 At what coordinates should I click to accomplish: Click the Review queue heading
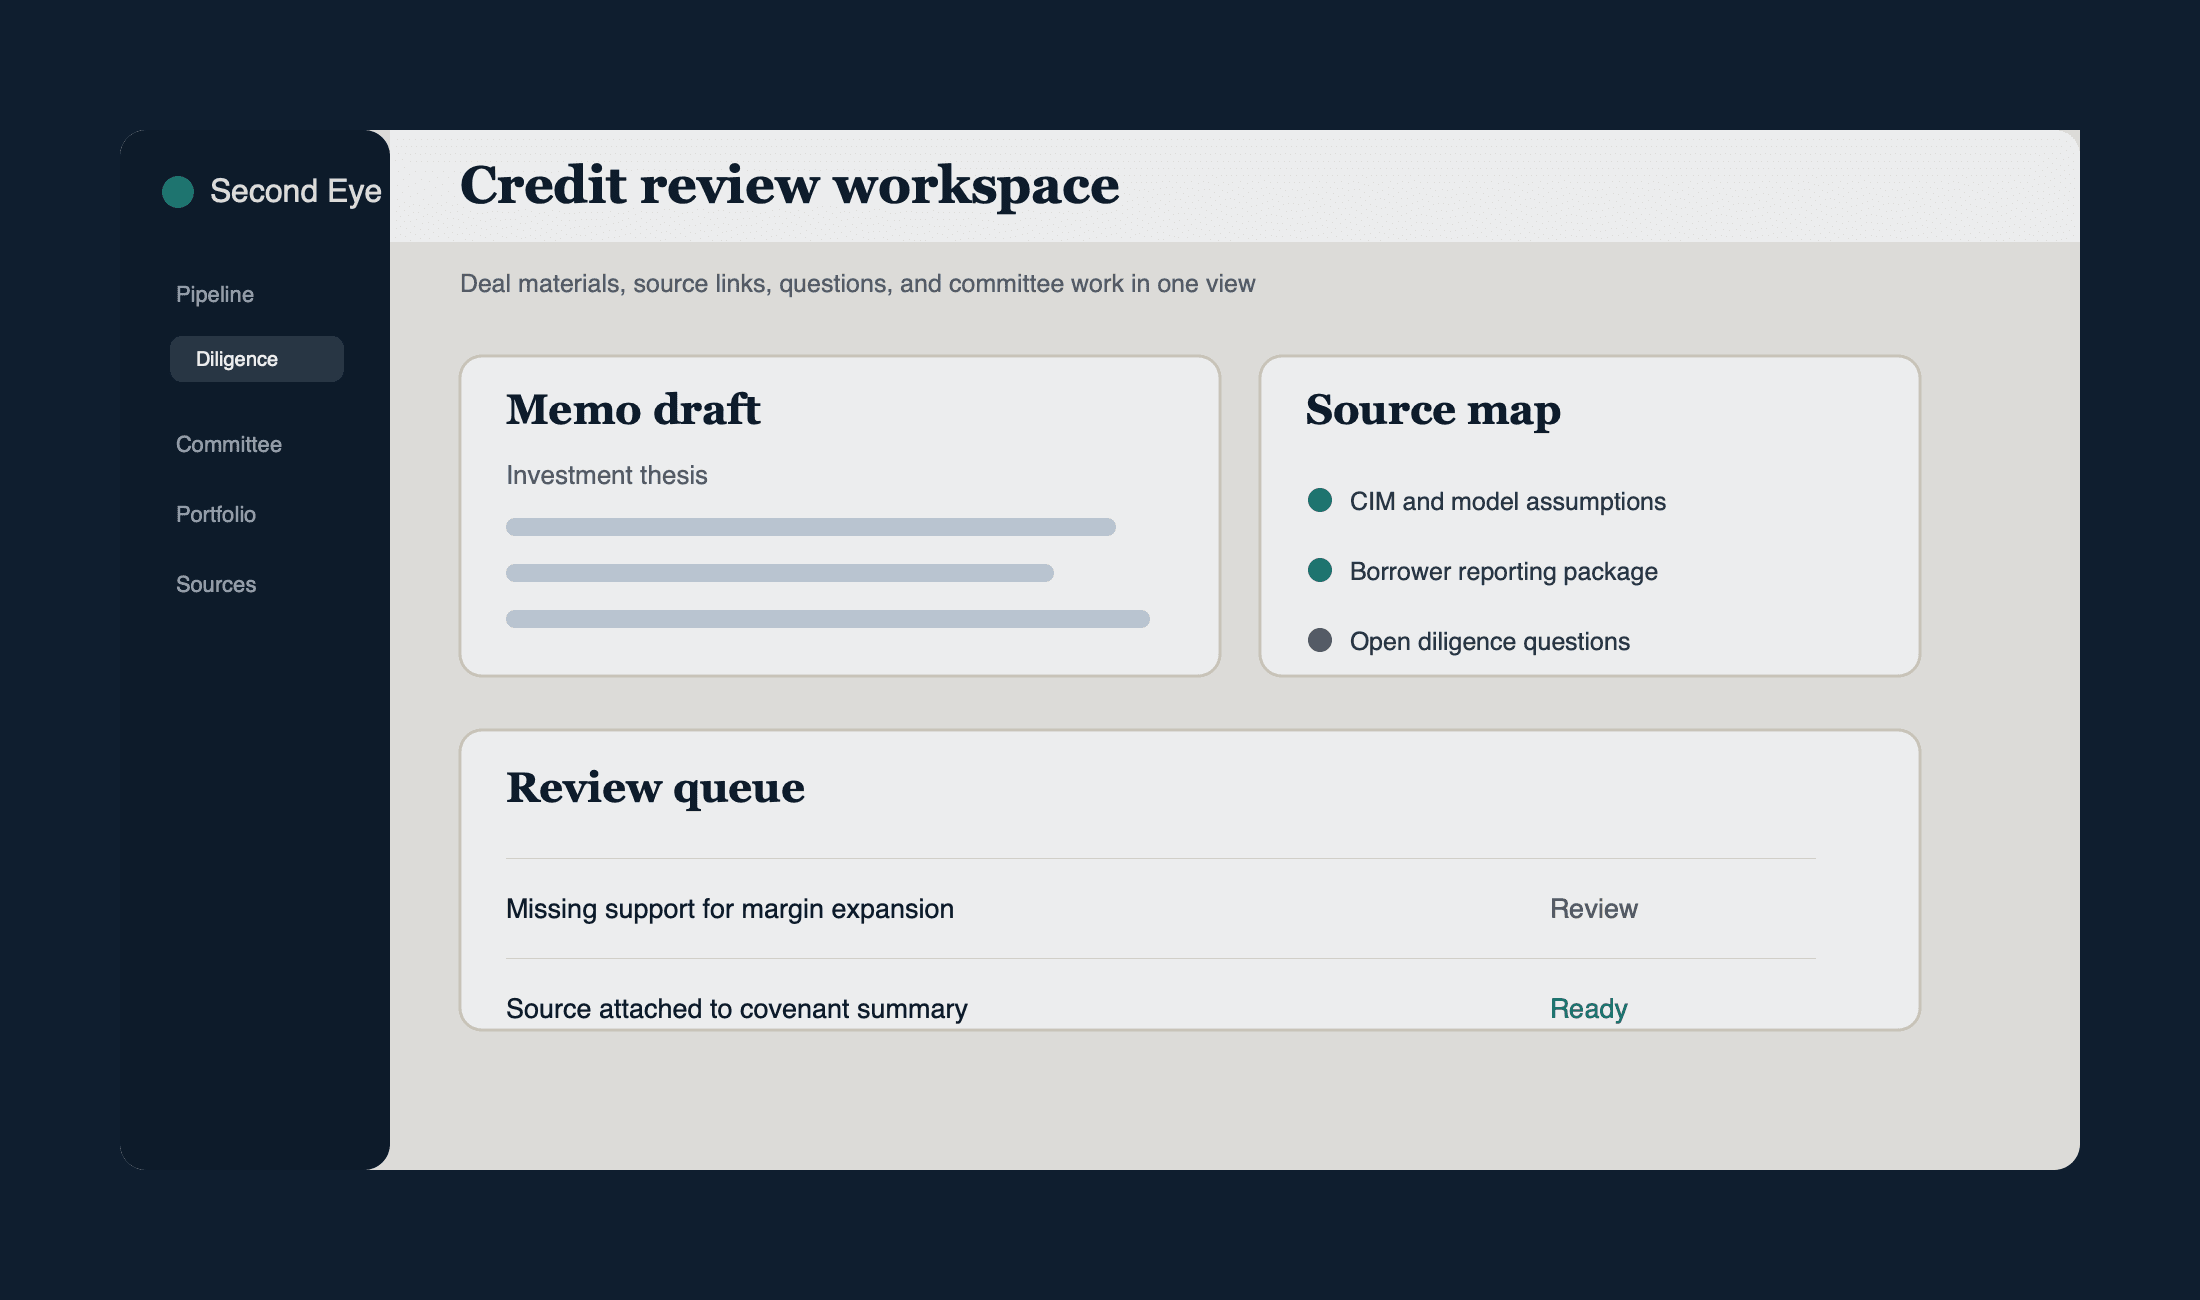[655, 788]
